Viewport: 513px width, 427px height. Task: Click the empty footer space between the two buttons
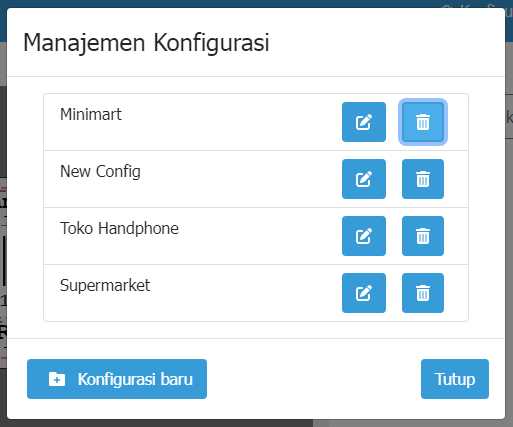(x=313, y=379)
